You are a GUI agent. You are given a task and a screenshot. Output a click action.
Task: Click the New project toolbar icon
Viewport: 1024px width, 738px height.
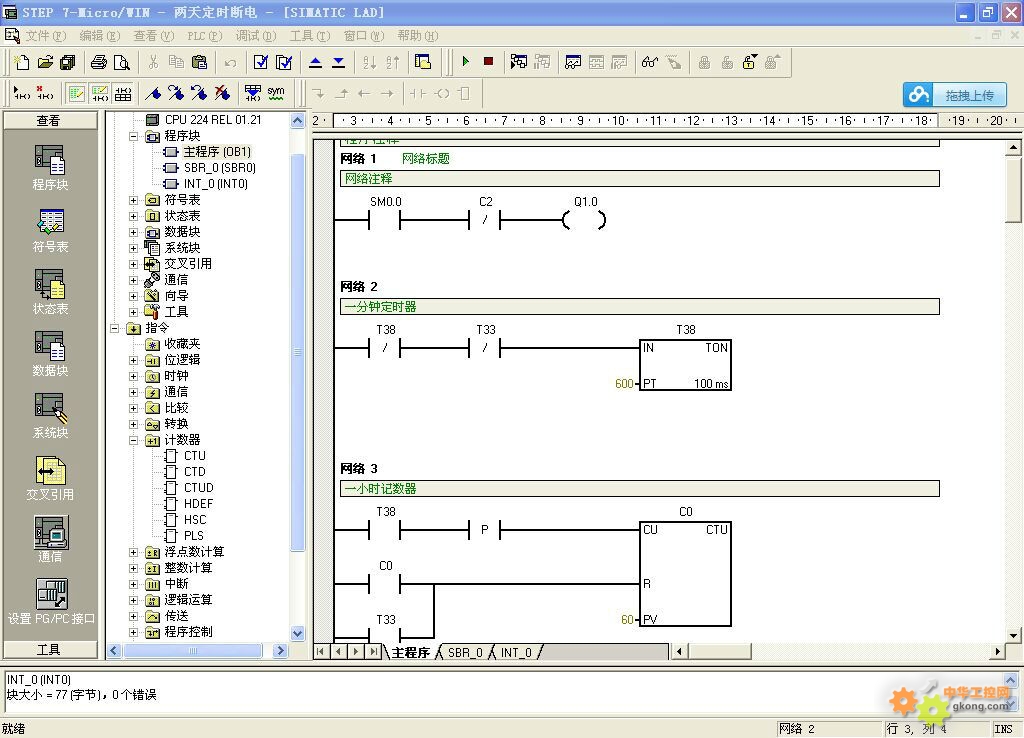point(22,62)
